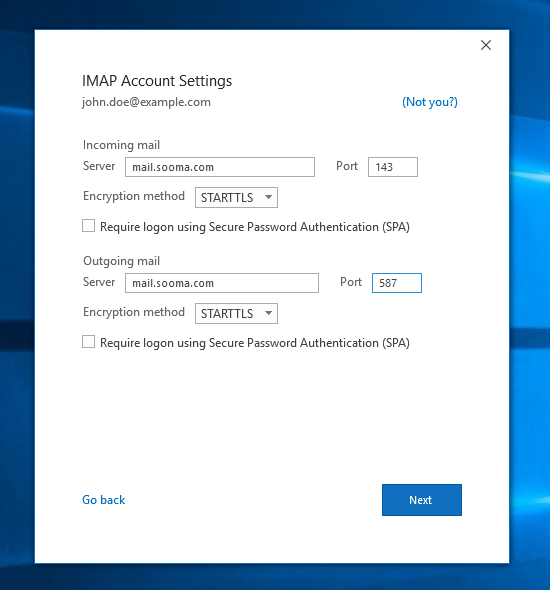Click the Next button
The height and width of the screenshot is (590, 550).
tap(422, 500)
